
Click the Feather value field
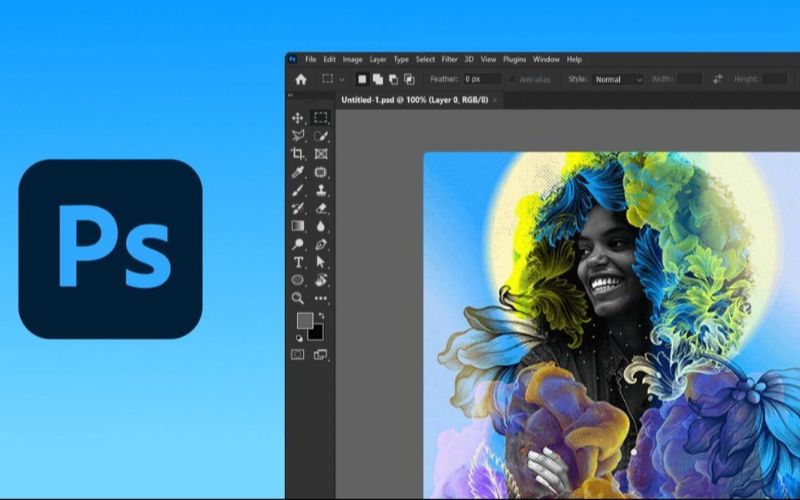pos(483,79)
